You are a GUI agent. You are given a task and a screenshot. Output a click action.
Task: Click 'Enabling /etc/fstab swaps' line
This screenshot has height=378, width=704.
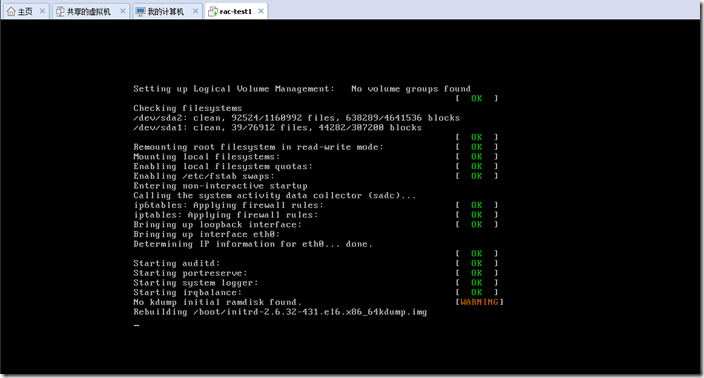click(x=204, y=176)
